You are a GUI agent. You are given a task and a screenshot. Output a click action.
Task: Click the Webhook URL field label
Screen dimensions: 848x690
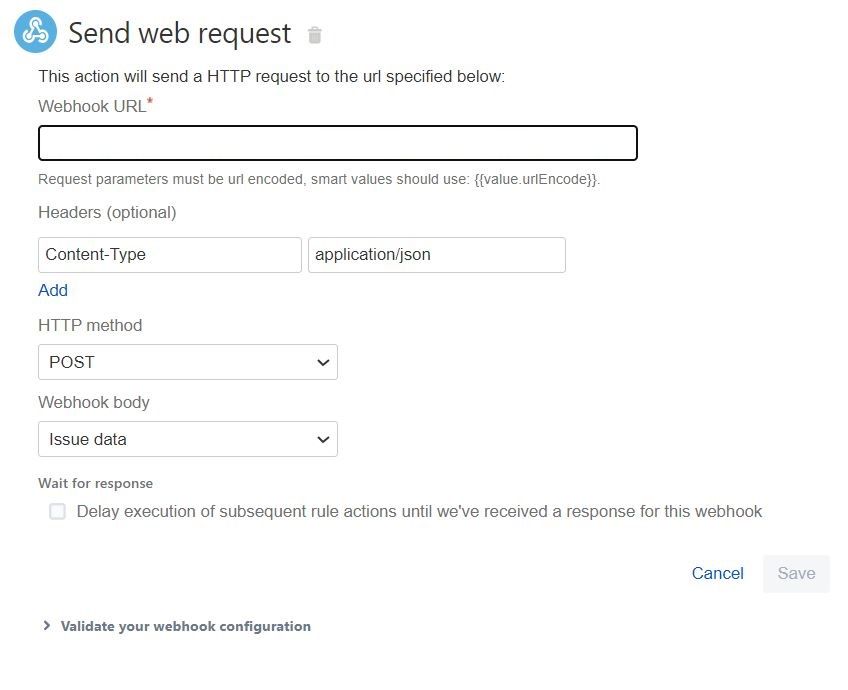click(x=92, y=106)
